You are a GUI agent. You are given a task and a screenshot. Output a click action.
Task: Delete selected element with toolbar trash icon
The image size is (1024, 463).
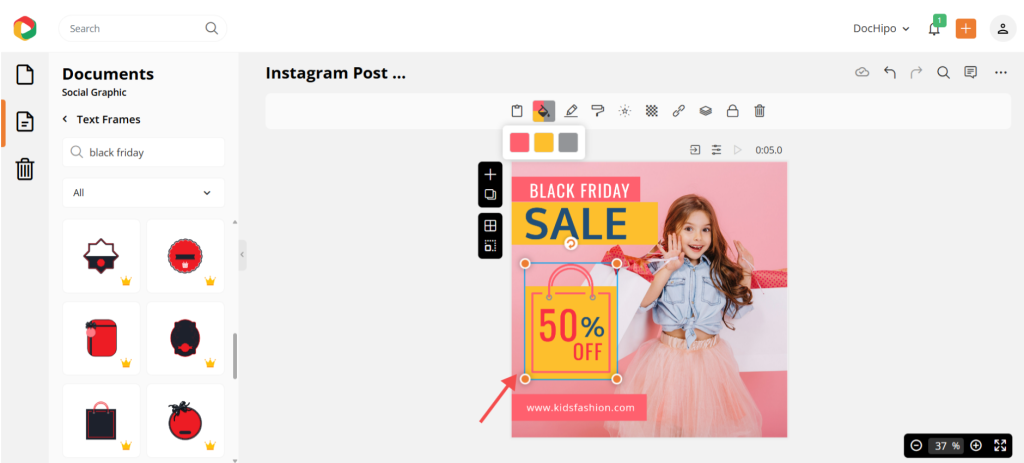[x=760, y=111]
